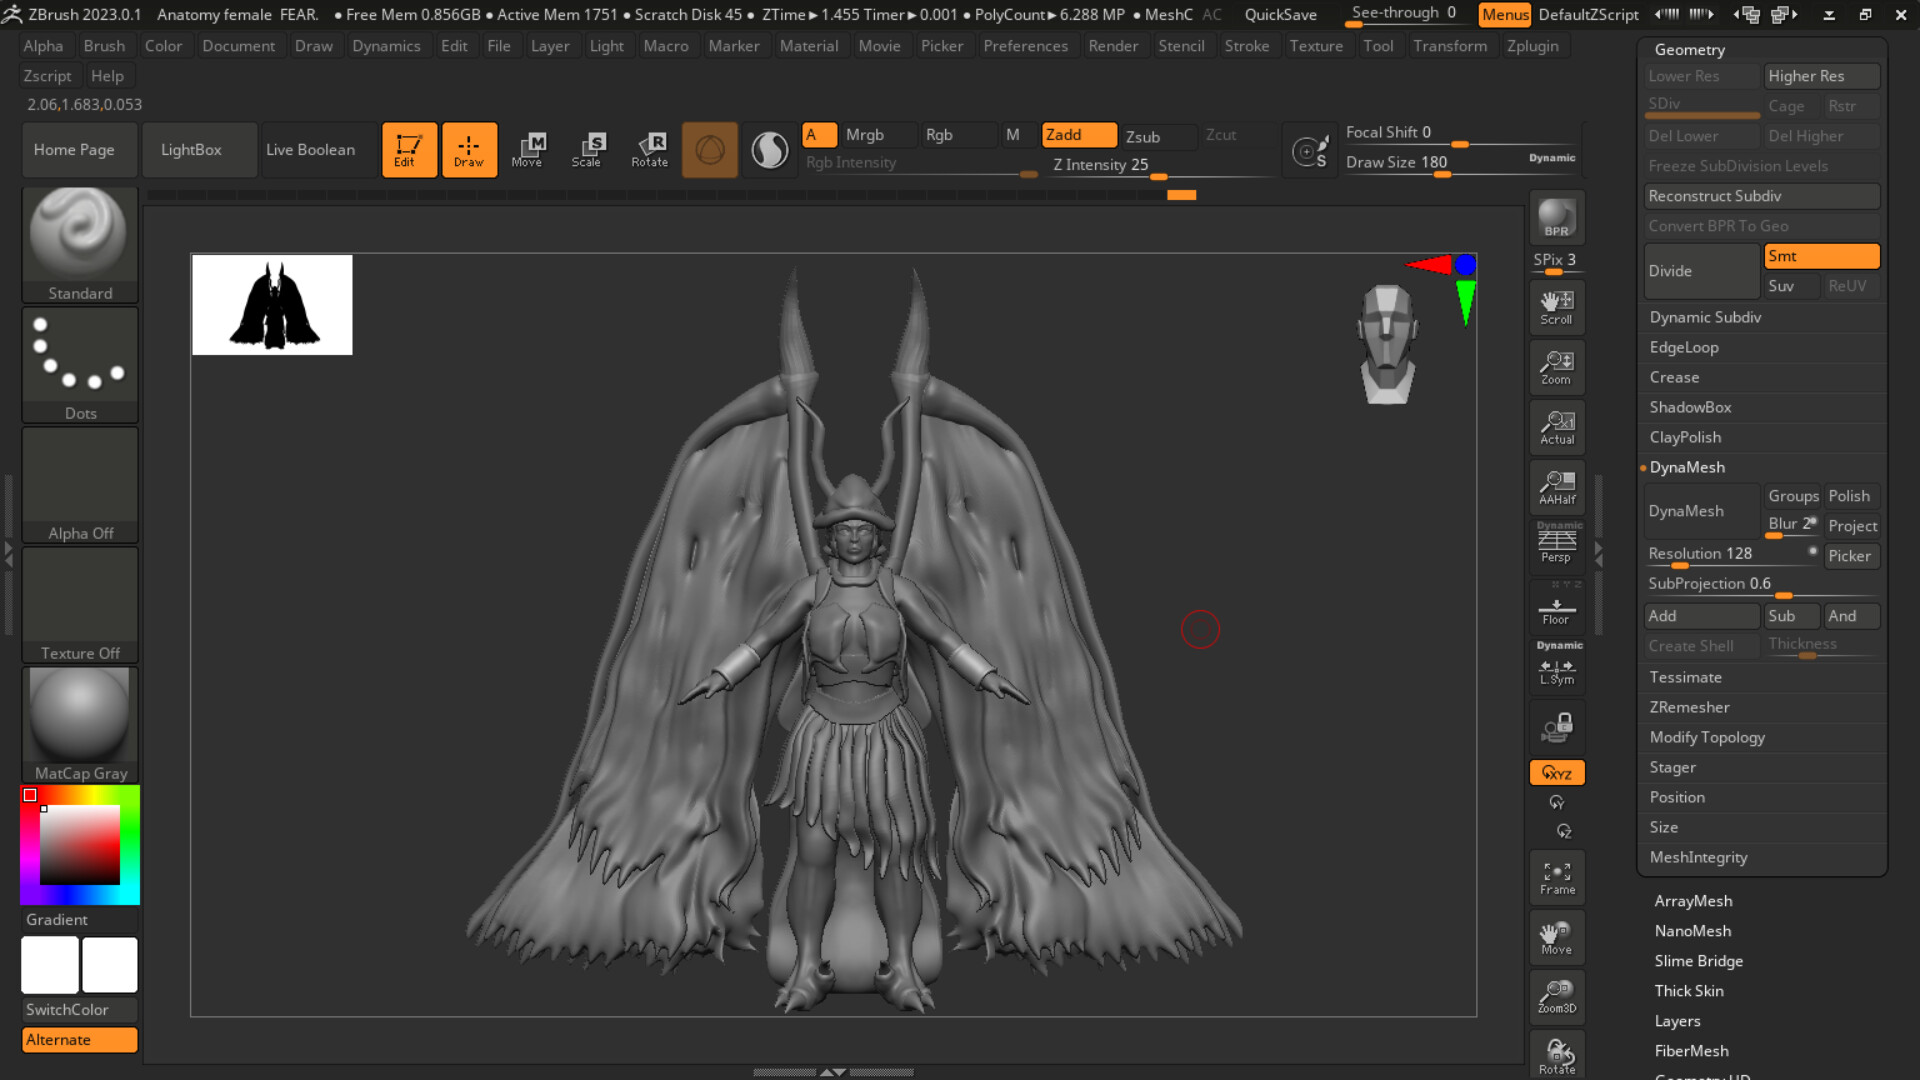Toggle the Floor grid icon
The height and width of the screenshot is (1080, 1920).
click(x=1556, y=607)
